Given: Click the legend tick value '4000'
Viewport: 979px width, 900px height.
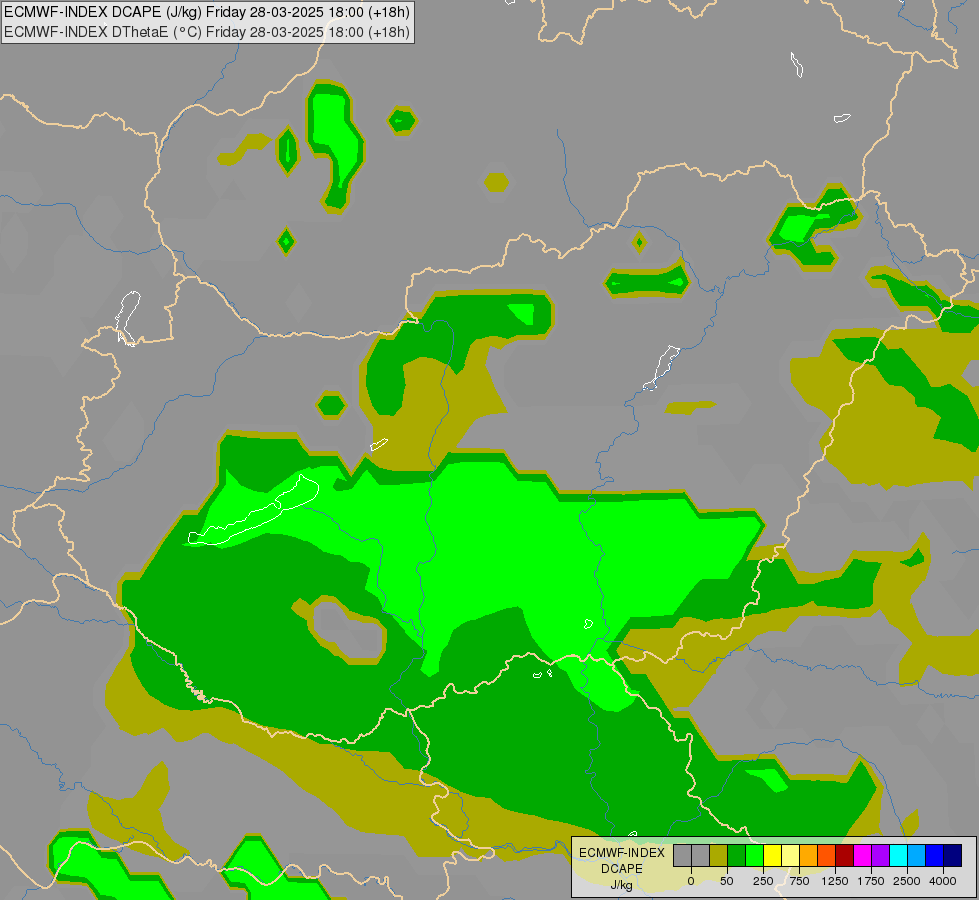Looking at the screenshot, I should point(943,881).
